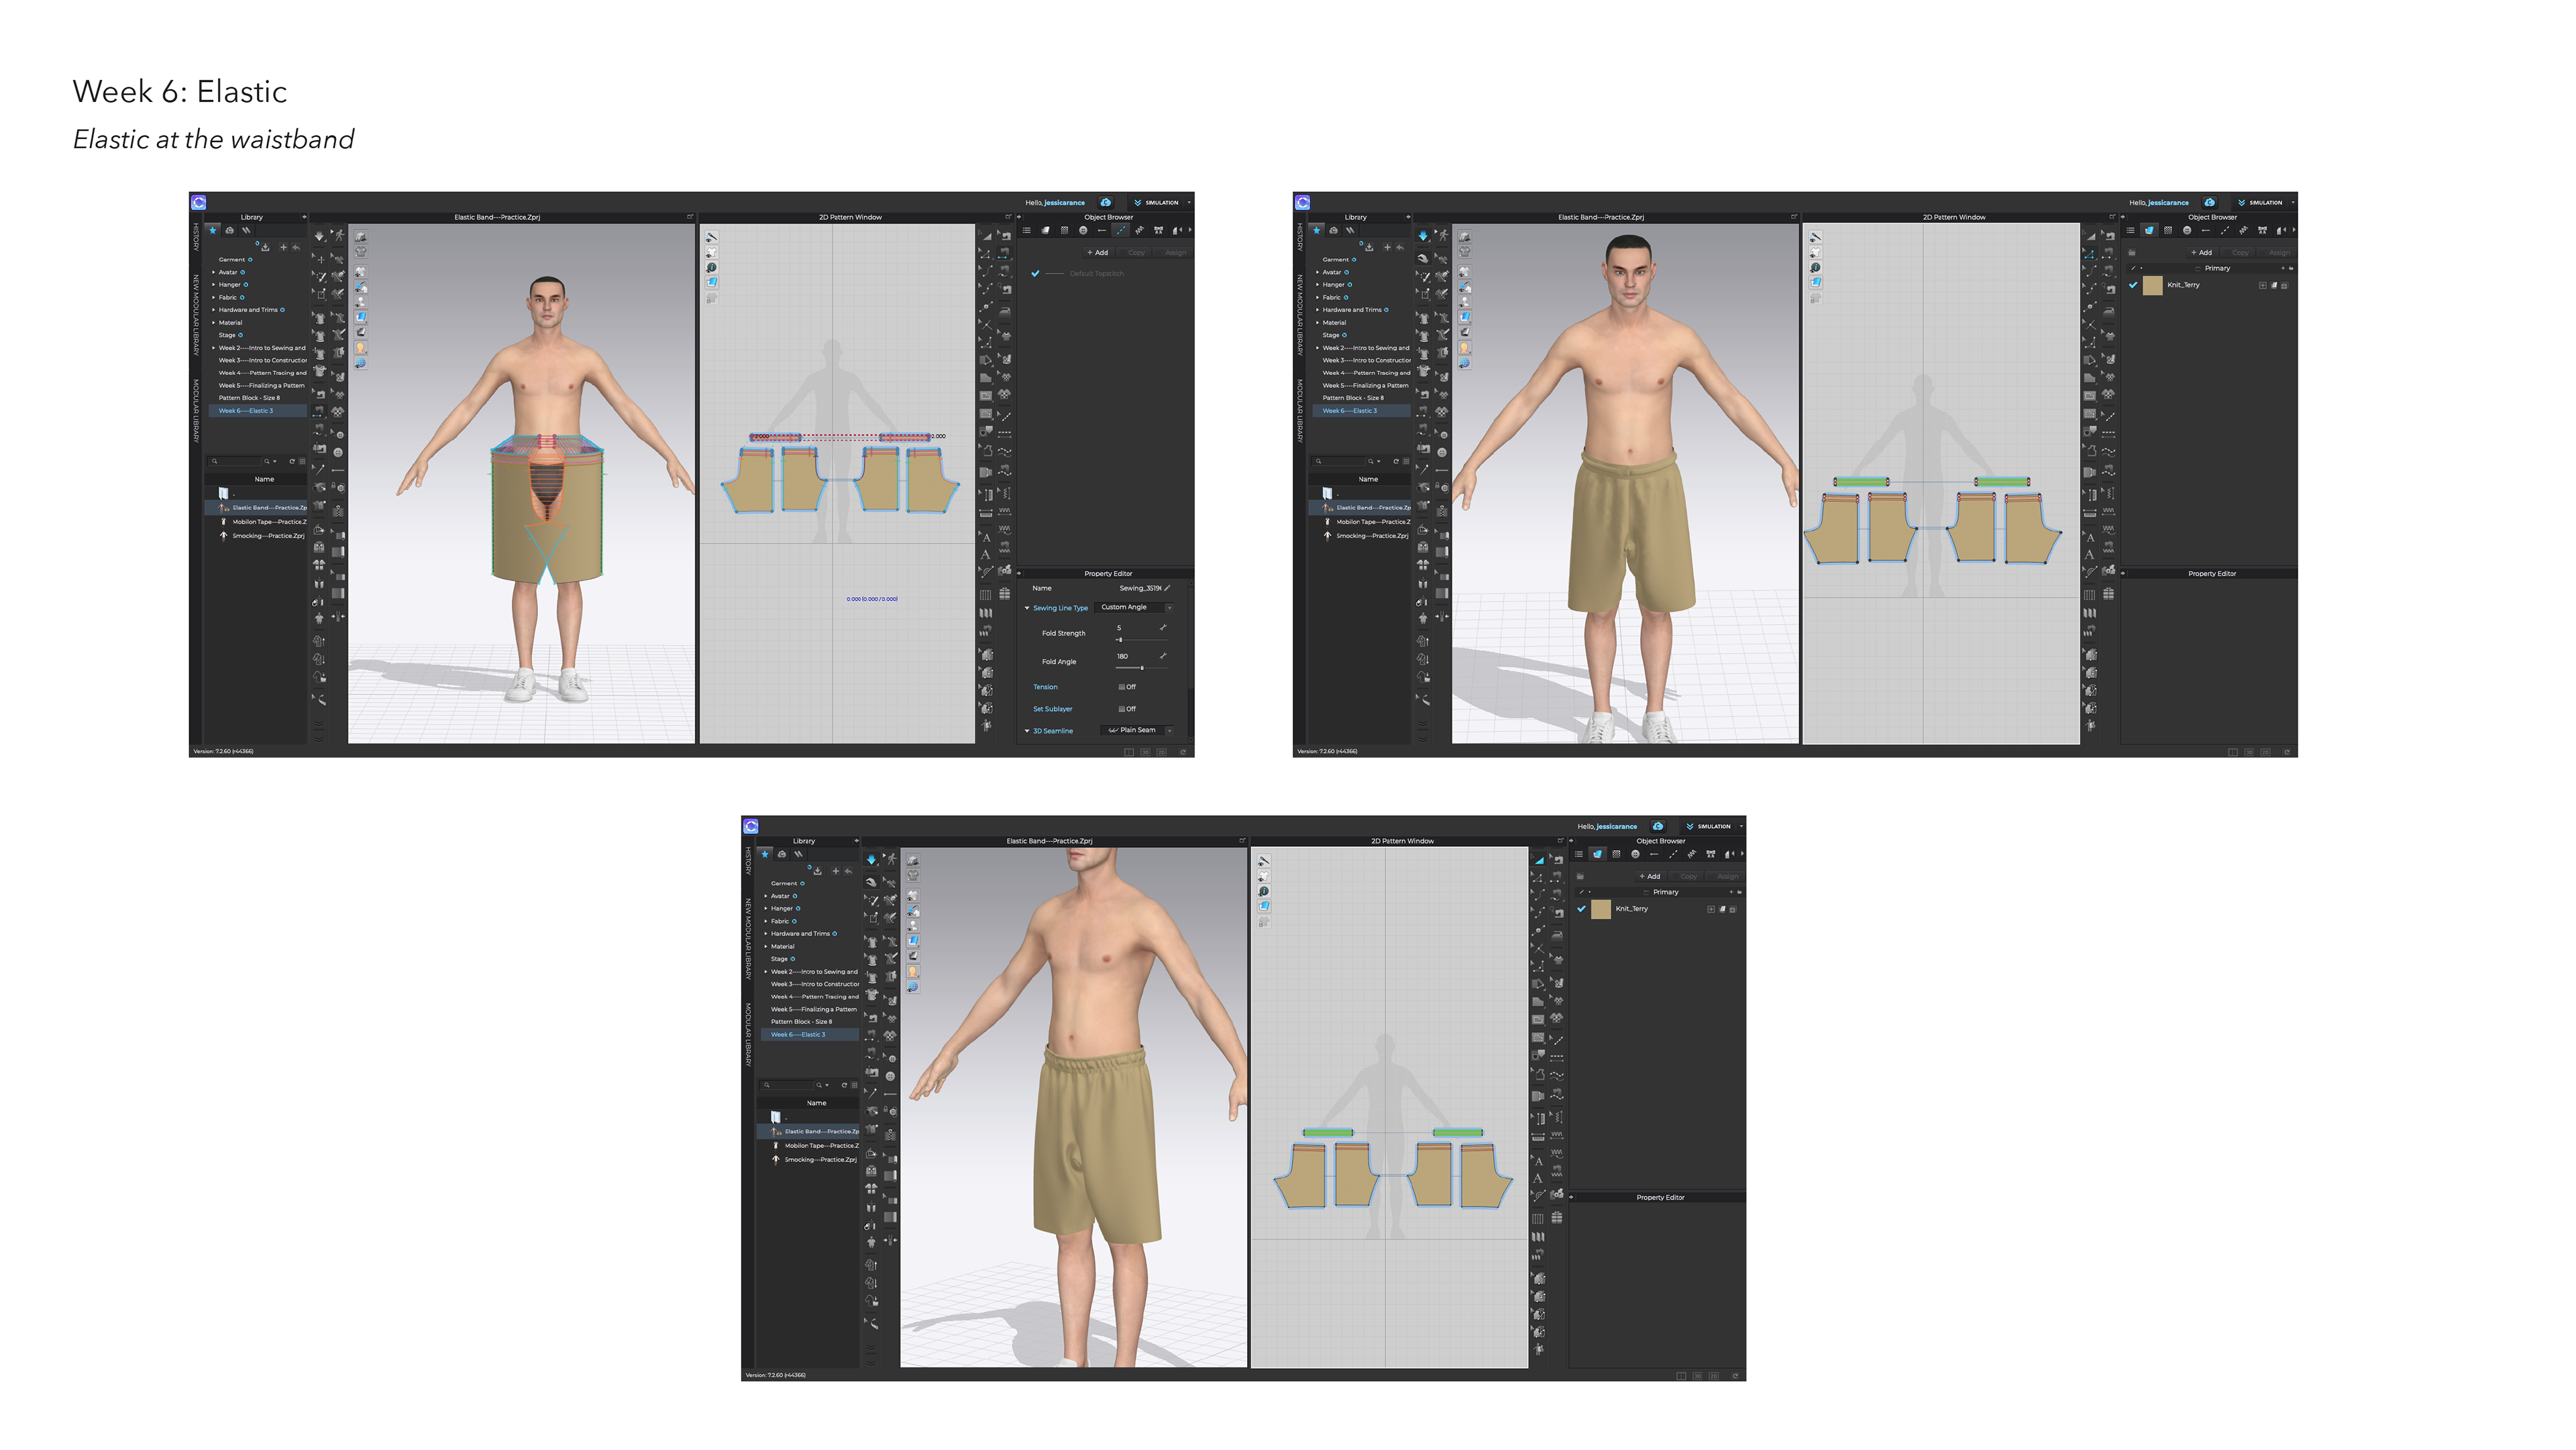Open Sewing Line Type Custom Angle dropdown

(x=1135, y=607)
